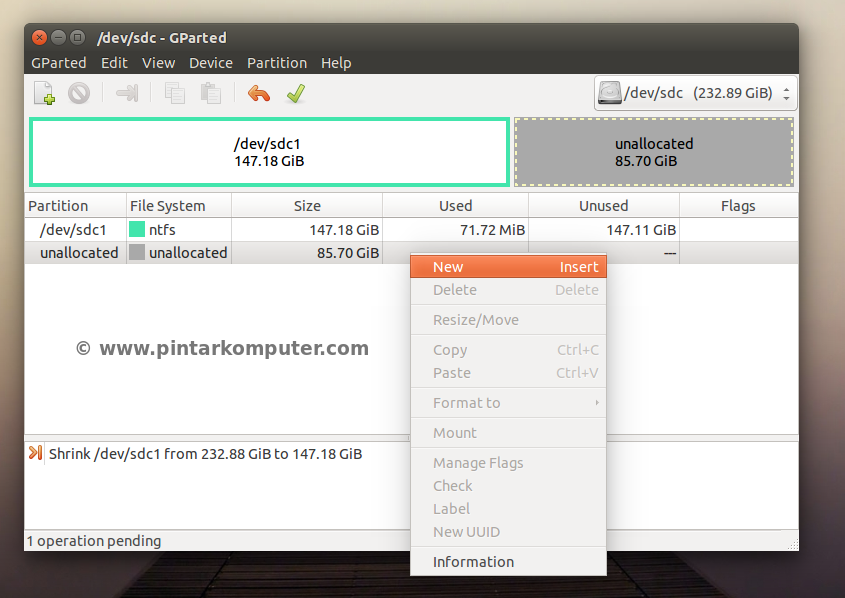845x598 pixels.
Task: Grab the window corner resize grip
Action: pyautogui.click(x=792, y=544)
